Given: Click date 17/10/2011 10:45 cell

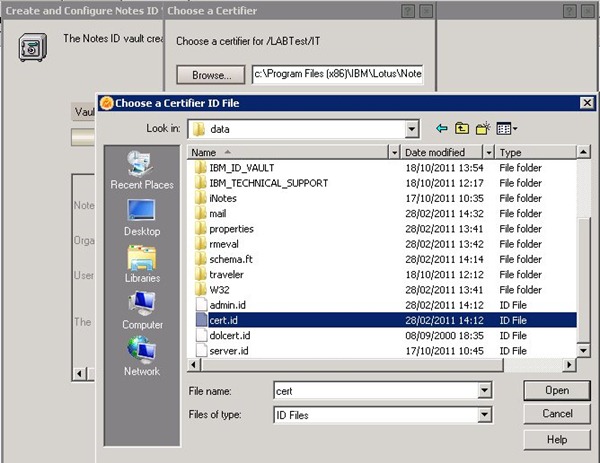Looking at the screenshot, I should [x=444, y=351].
